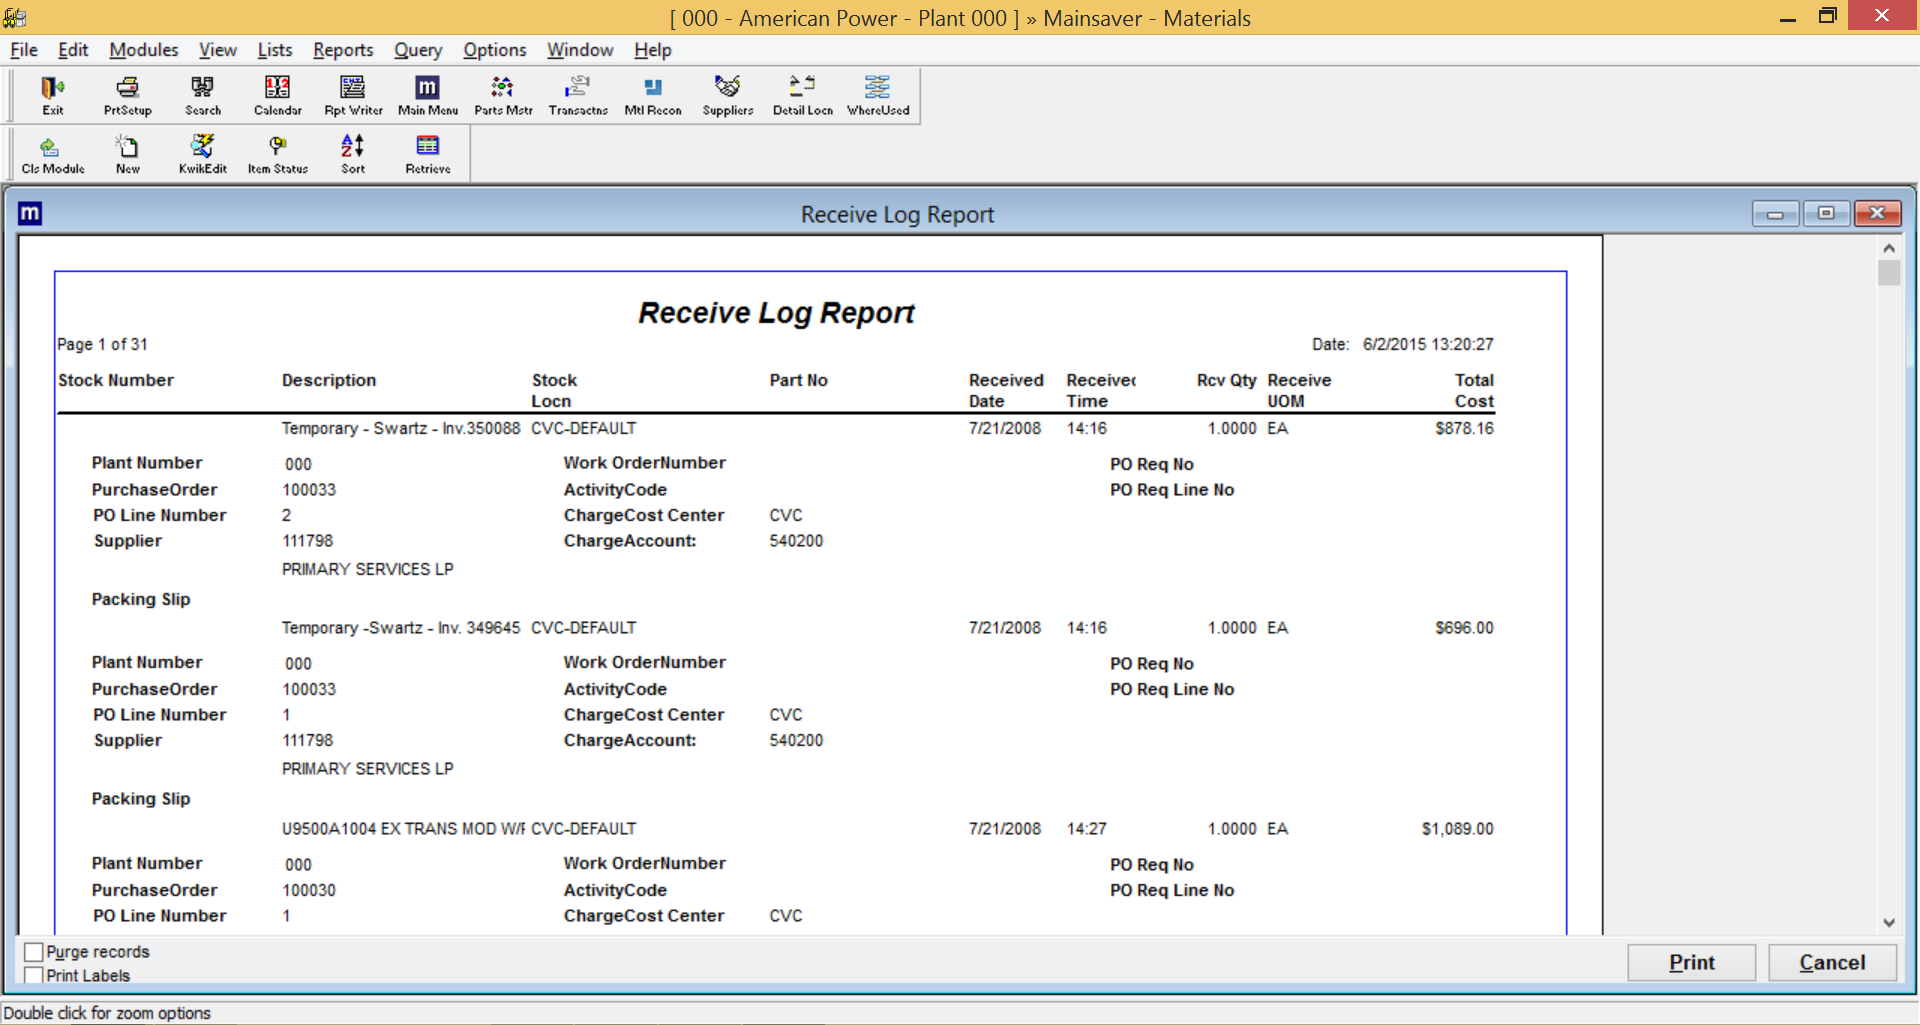Click Print to print the Receive Log Report
Viewport: 1920px width, 1025px height.
[1691, 962]
